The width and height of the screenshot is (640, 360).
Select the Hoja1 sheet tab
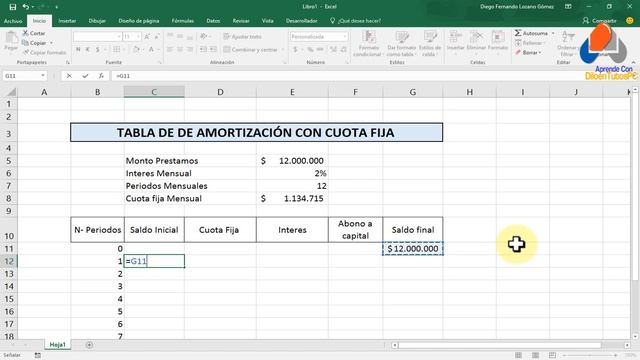58,345
